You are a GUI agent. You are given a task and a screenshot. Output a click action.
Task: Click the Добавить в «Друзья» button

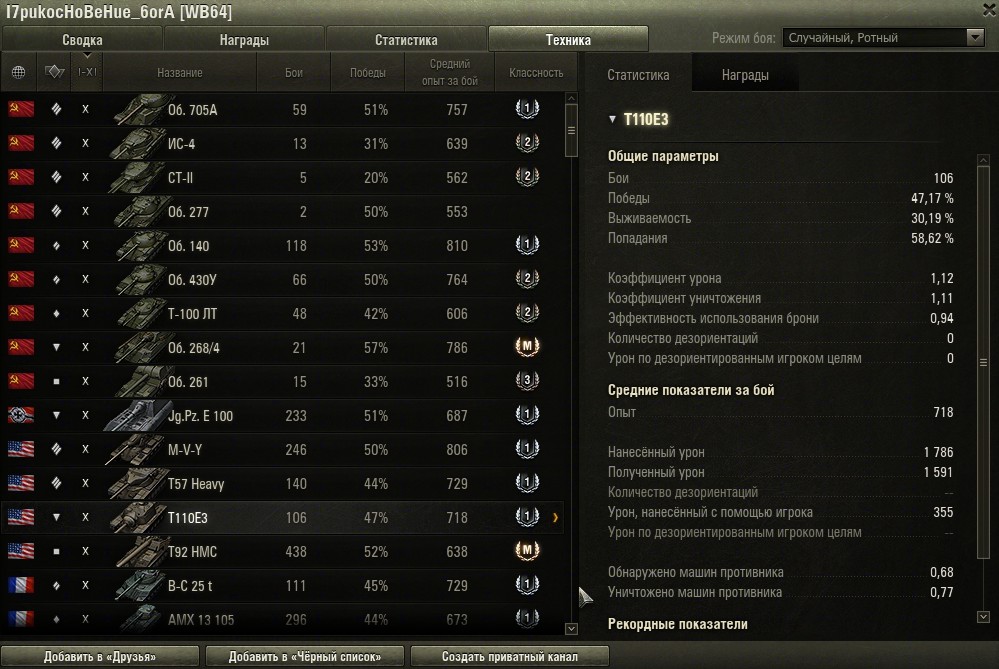(99, 657)
